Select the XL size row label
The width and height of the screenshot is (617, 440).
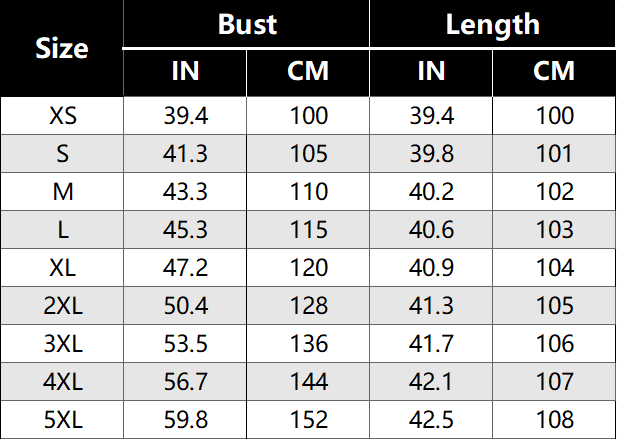click(x=62, y=268)
